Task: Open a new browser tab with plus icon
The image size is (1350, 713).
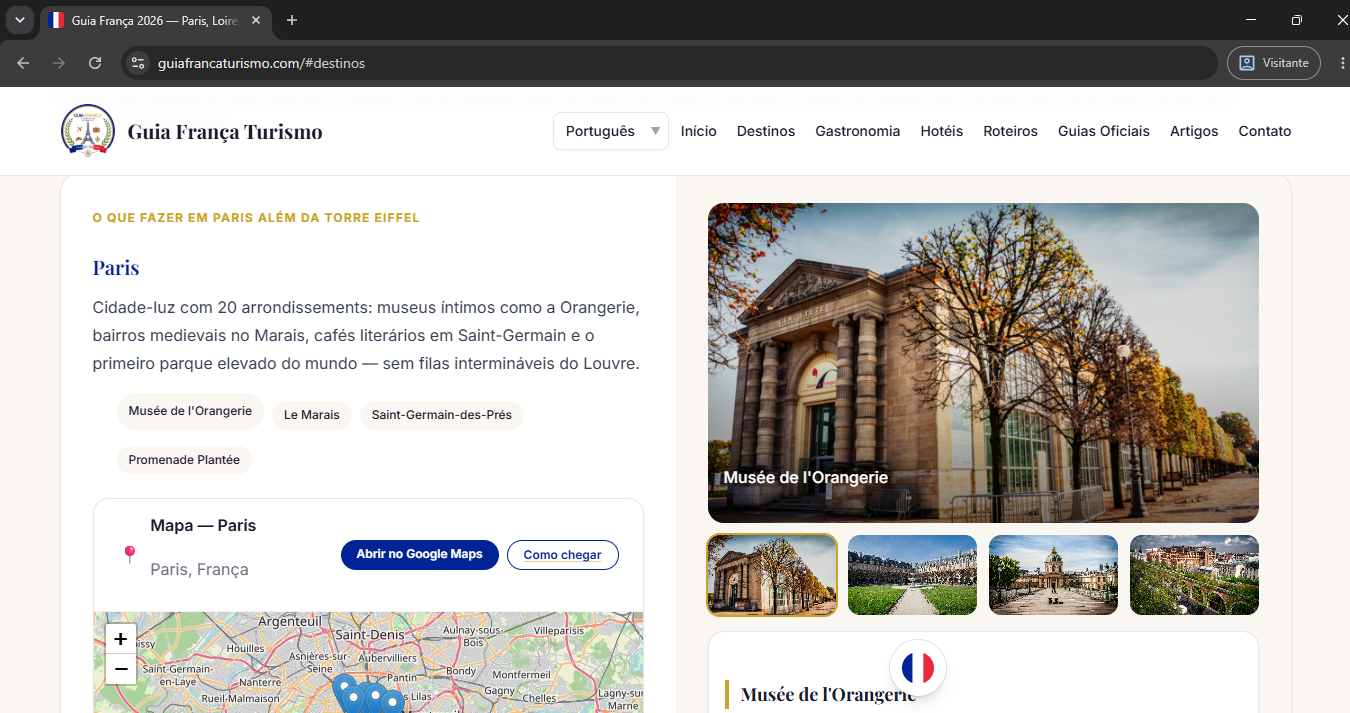Action: point(292,20)
